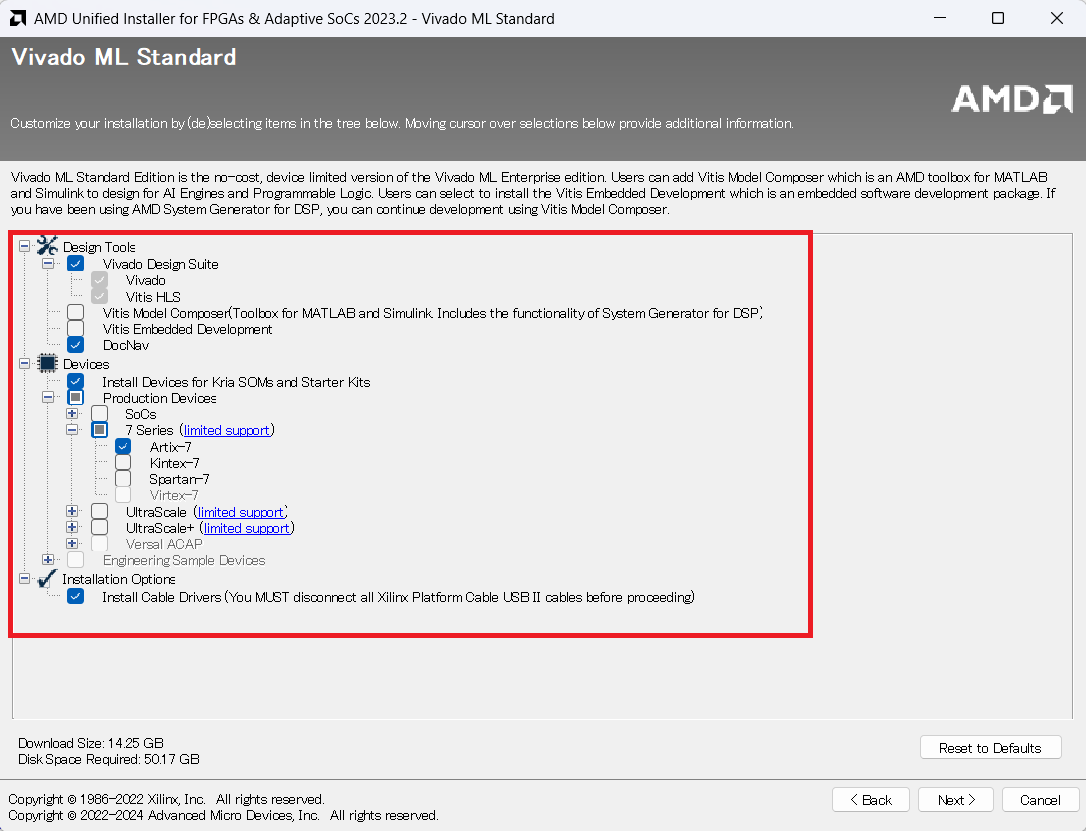Click the Devices chip icon
This screenshot has height=831, width=1086.
point(47,364)
